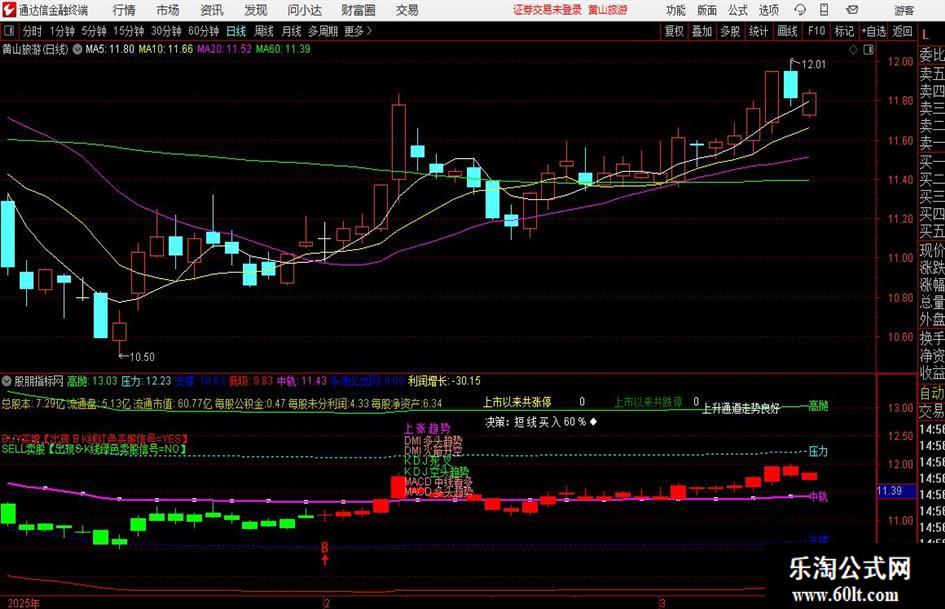Open the 问小达 menu
Screen dimensions: 945x609
coord(304,10)
